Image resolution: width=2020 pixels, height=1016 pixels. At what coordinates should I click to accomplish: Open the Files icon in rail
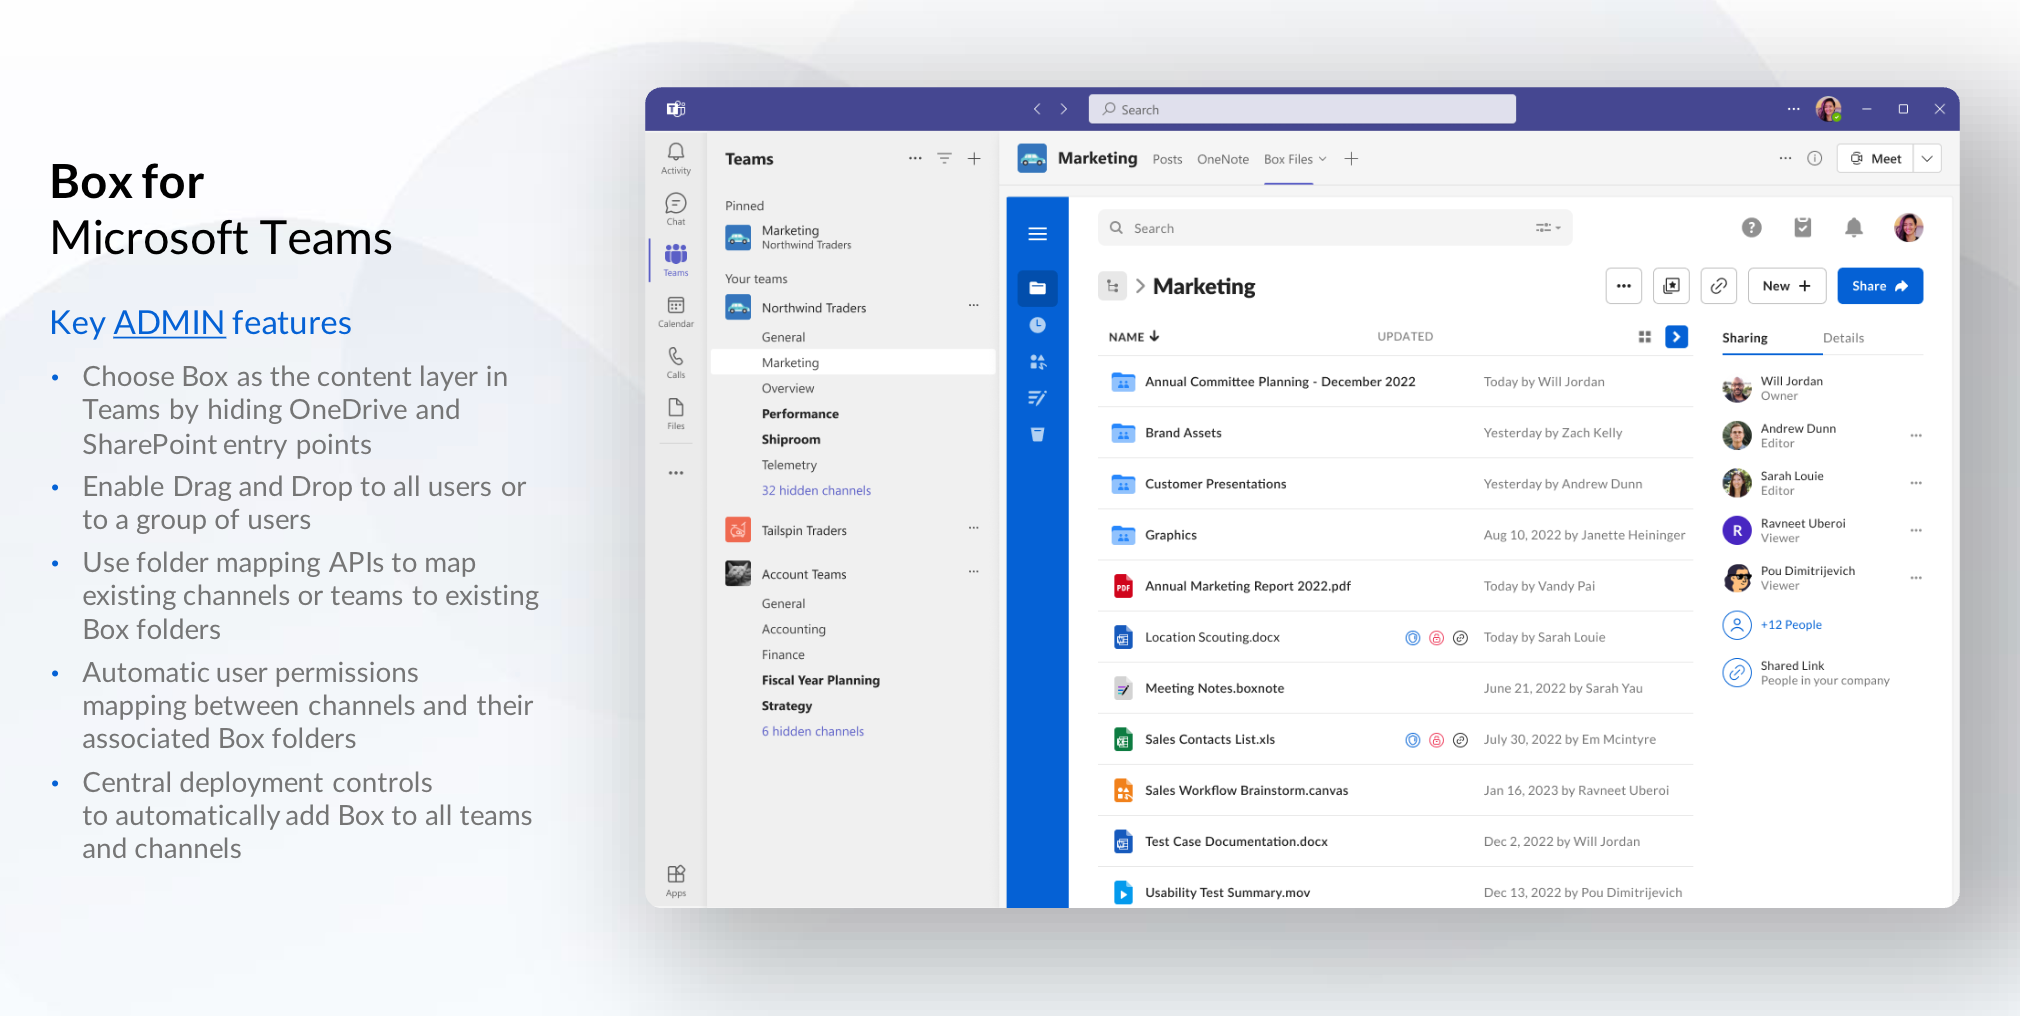676,413
